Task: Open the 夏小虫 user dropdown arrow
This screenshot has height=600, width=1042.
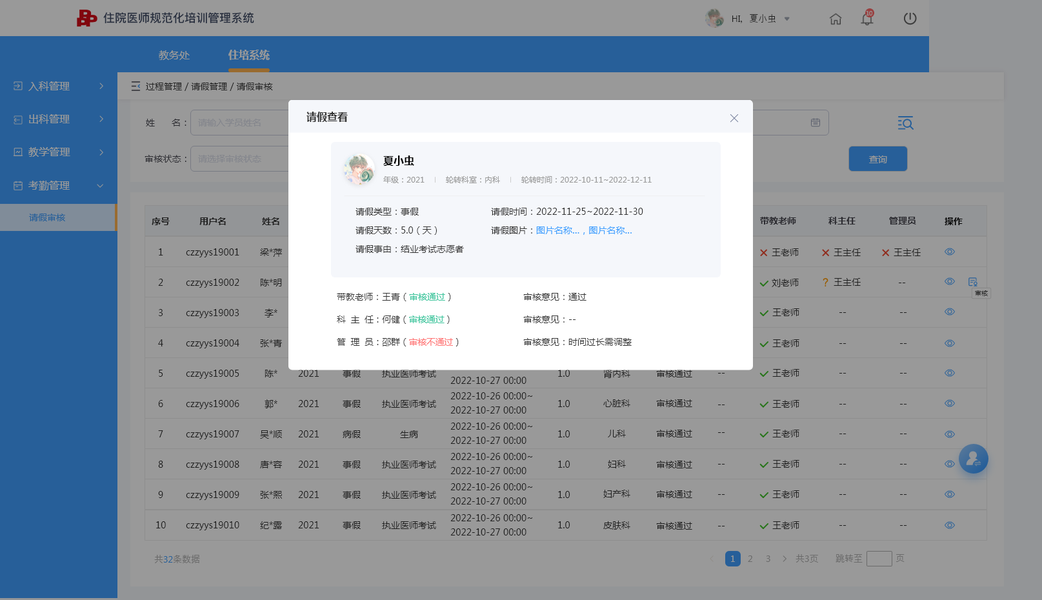Action: point(787,19)
